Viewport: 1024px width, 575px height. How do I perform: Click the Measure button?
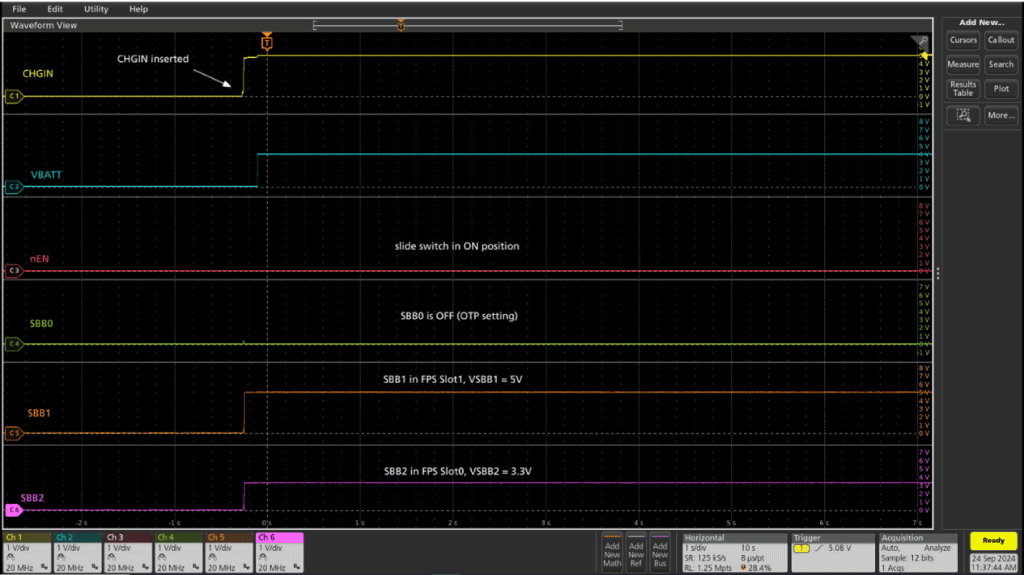(963, 64)
